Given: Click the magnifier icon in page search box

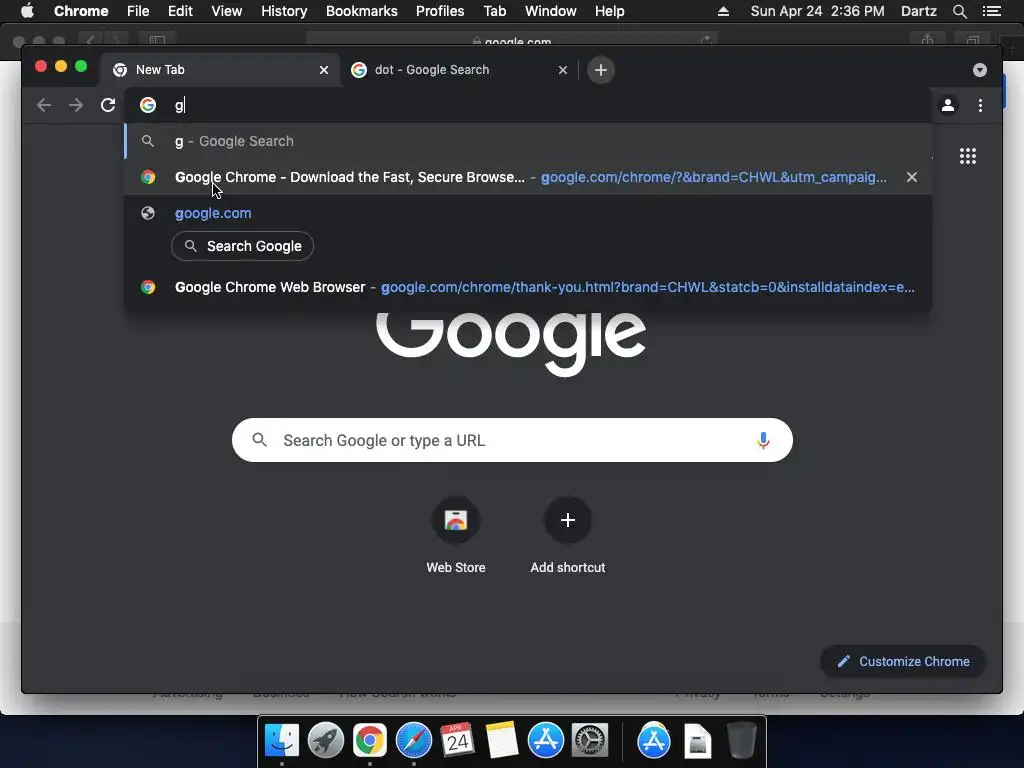Looking at the screenshot, I should pos(259,440).
